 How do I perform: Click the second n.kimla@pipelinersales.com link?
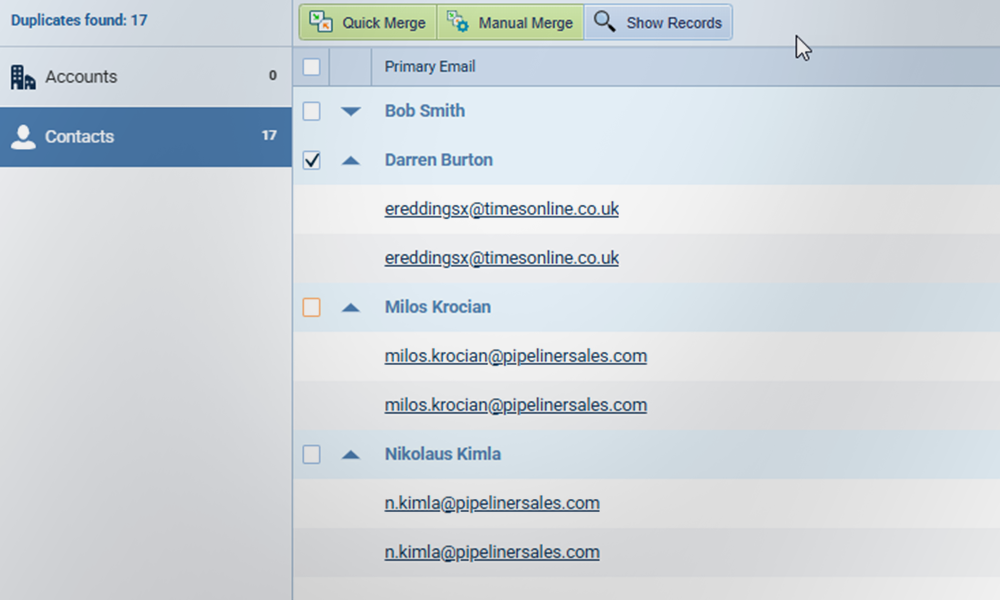point(491,552)
